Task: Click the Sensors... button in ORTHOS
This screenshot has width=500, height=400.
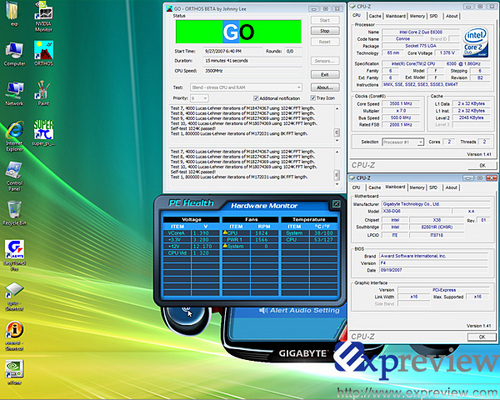Action: tap(325, 61)
